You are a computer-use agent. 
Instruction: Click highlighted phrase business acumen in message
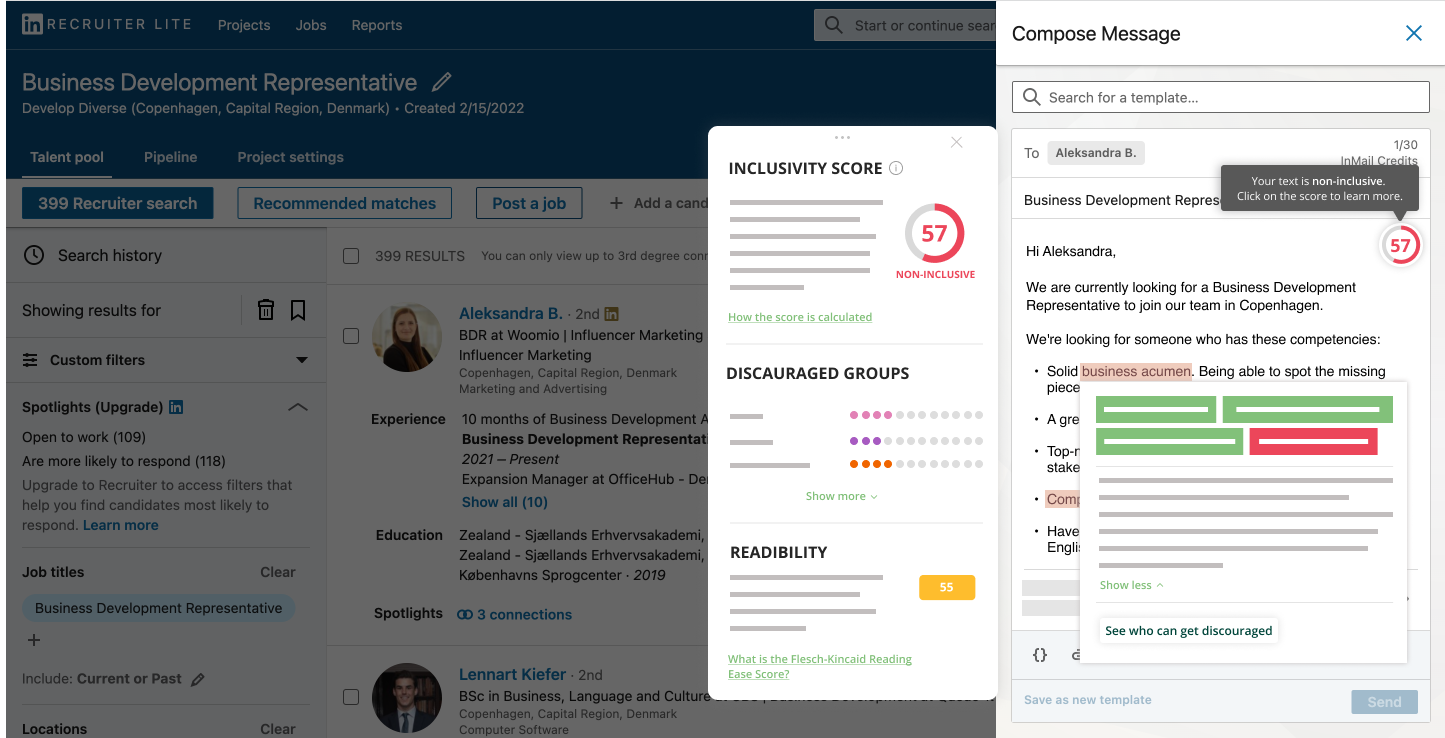[x=1136, y=371]
